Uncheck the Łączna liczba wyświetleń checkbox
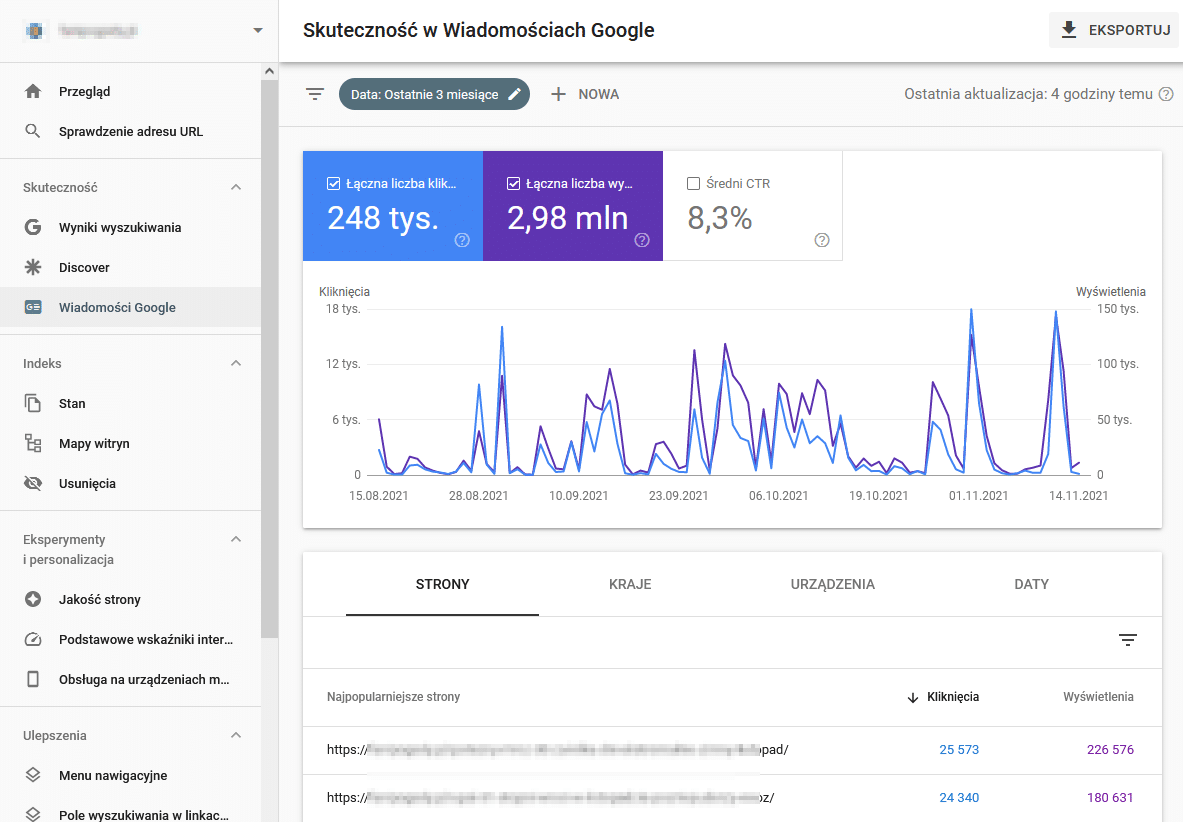This screenshot has width=1183, height=822. [x=514, y=183]
